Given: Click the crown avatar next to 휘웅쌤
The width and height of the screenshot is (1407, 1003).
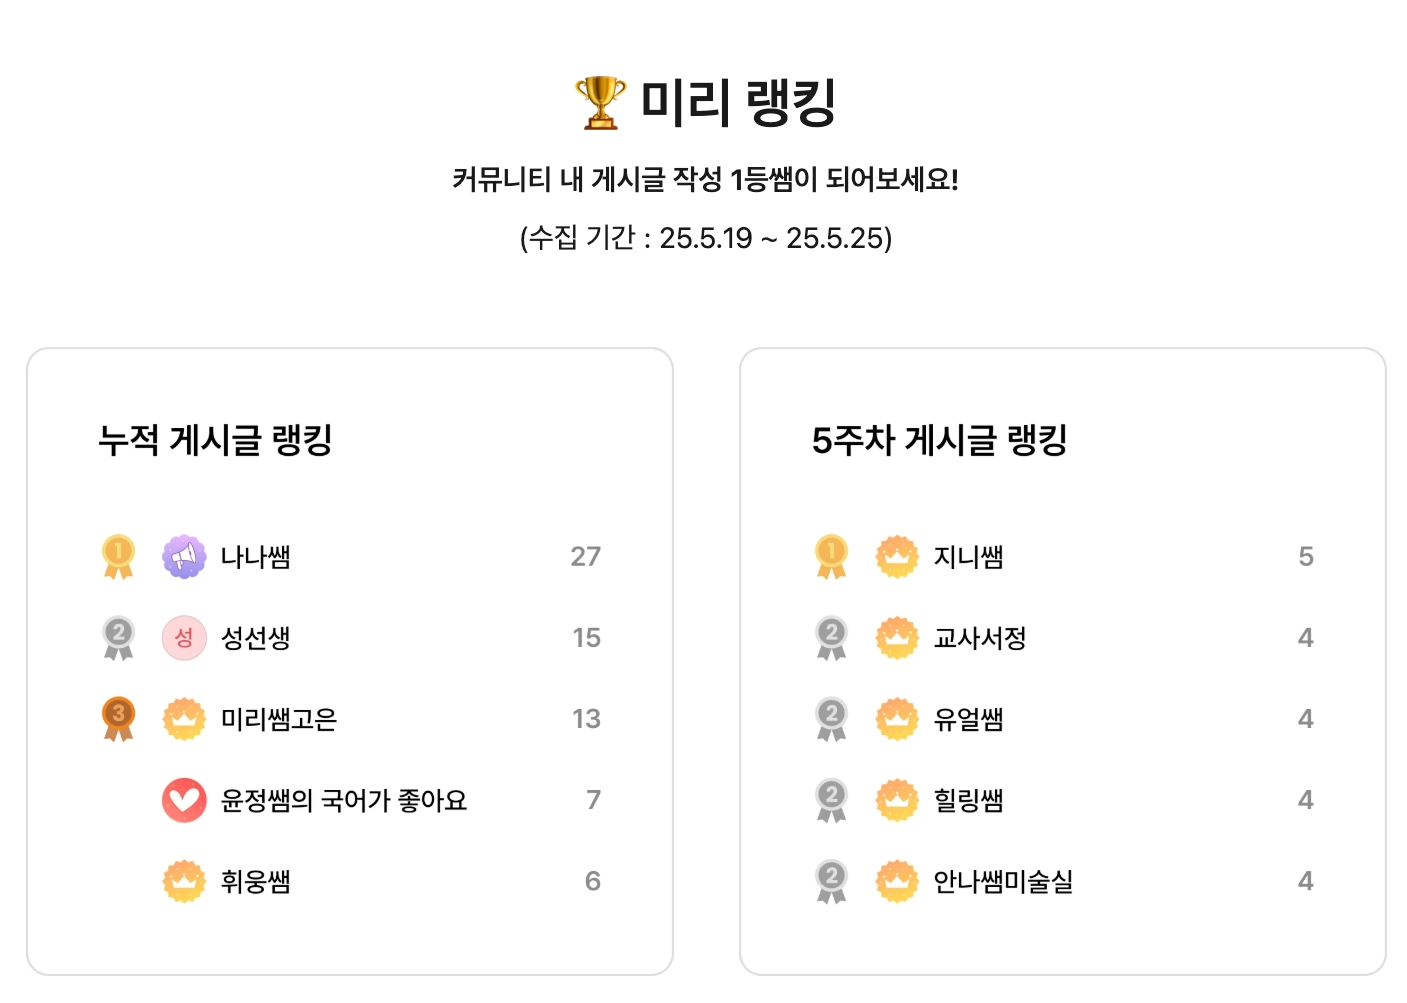Looking at the screenshot, I should pos(184,881).
